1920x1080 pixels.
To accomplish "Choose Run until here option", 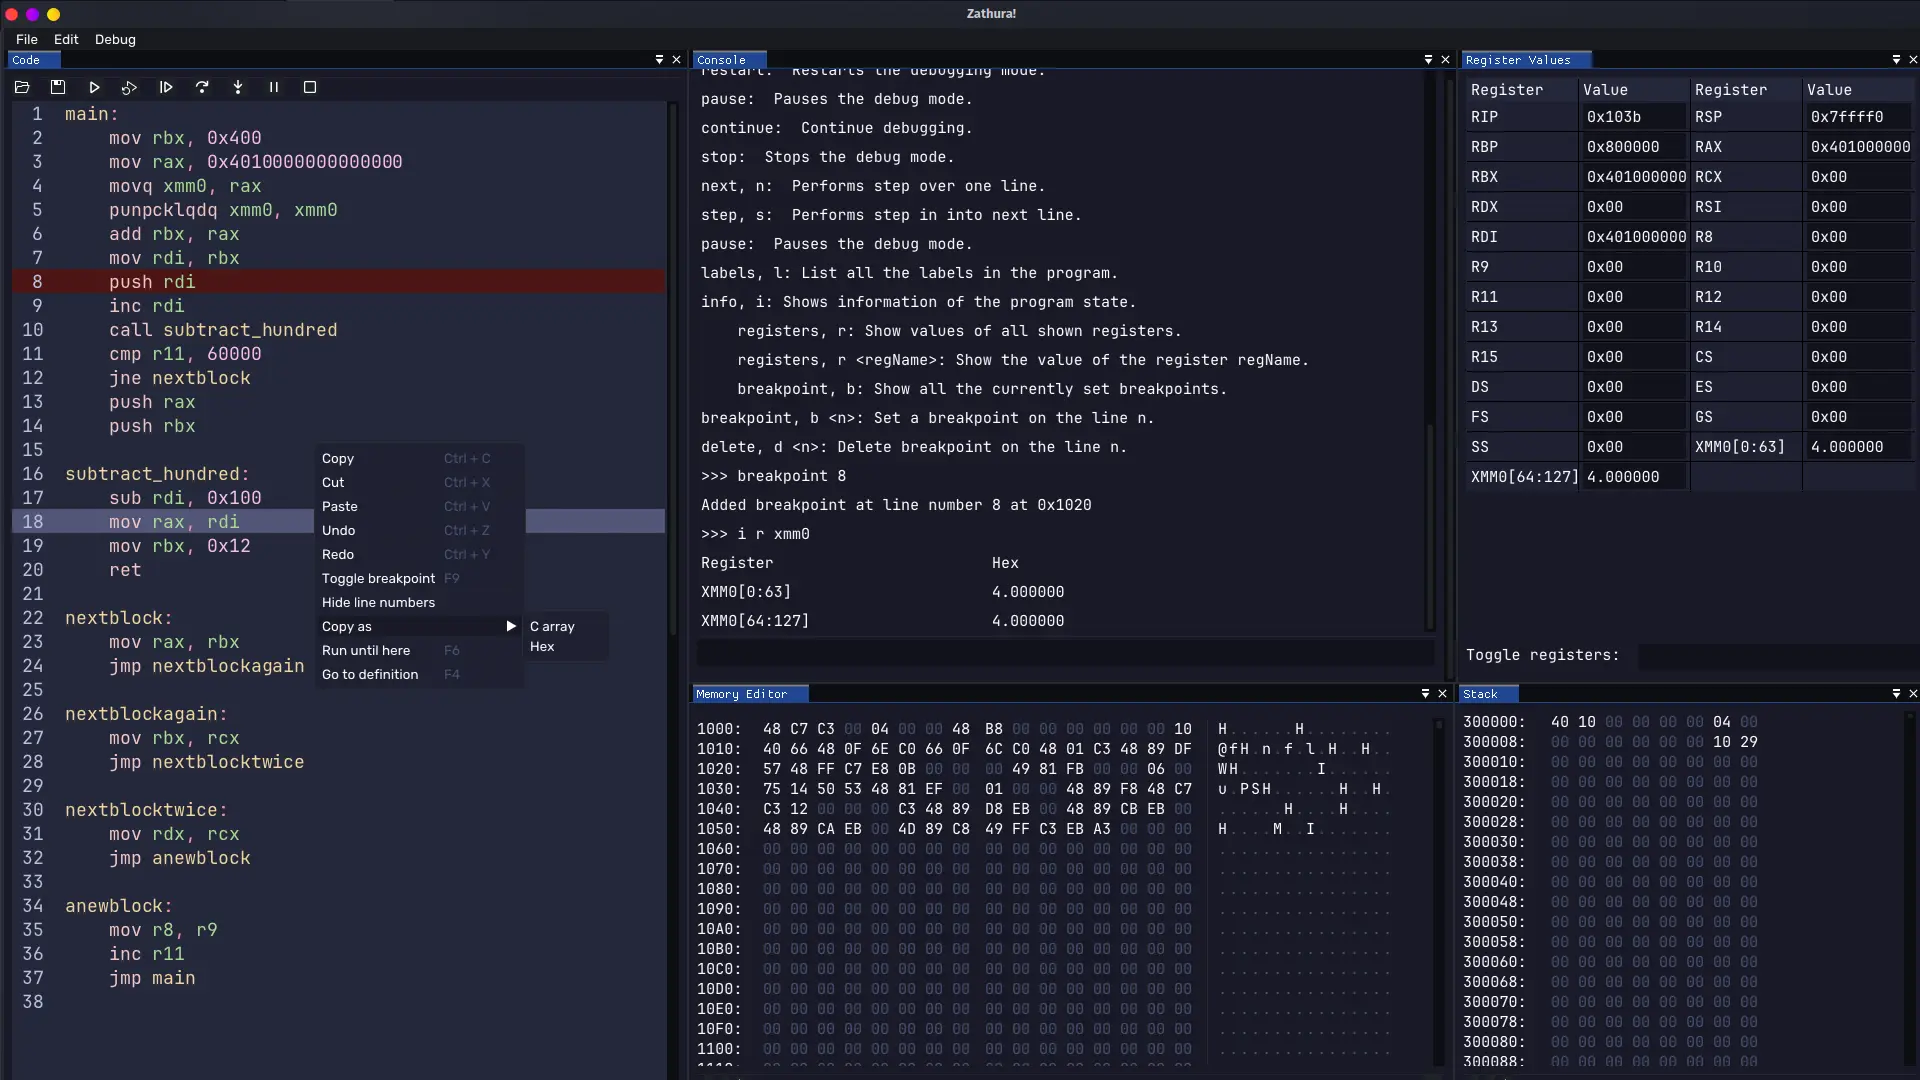I will pos(366,651).
